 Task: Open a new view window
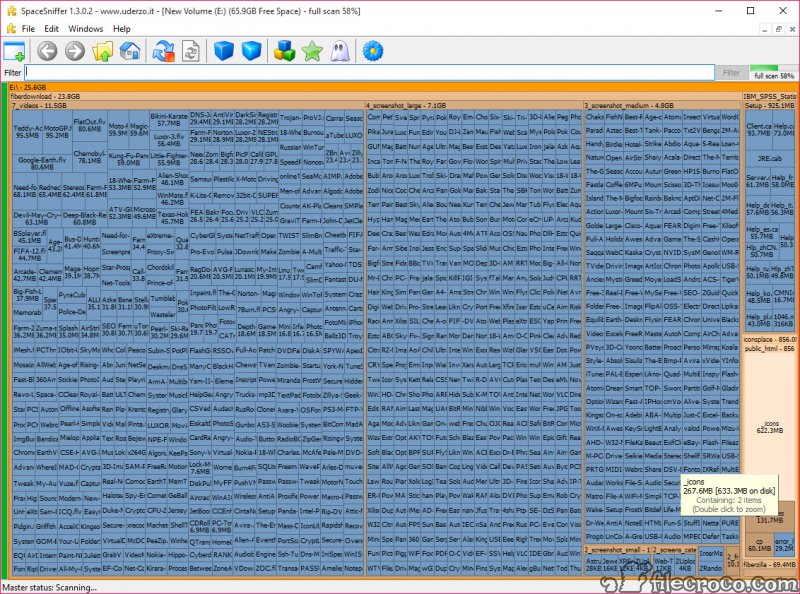pyautogui.click(x=14, y=51)
